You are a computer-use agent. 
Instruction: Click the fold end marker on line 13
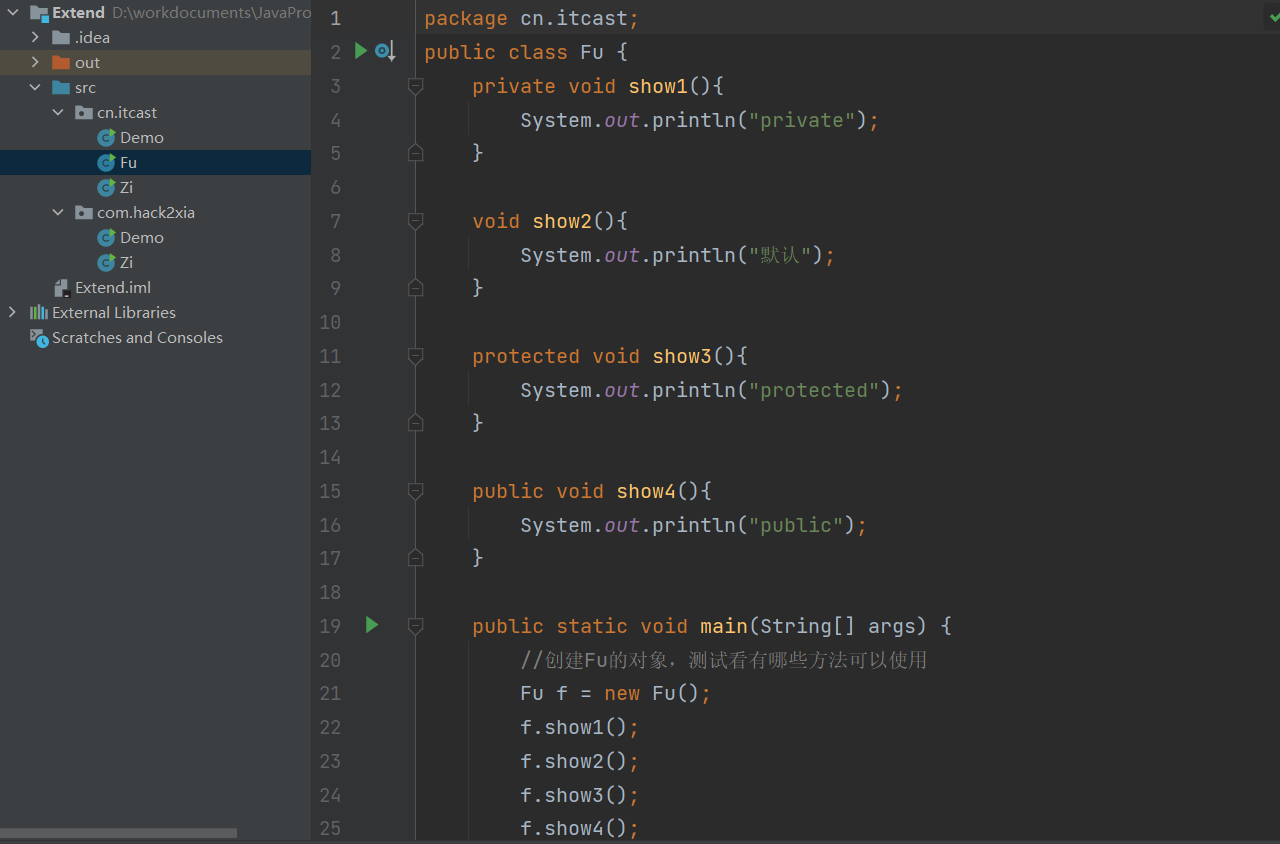click(x=416, y=423)
